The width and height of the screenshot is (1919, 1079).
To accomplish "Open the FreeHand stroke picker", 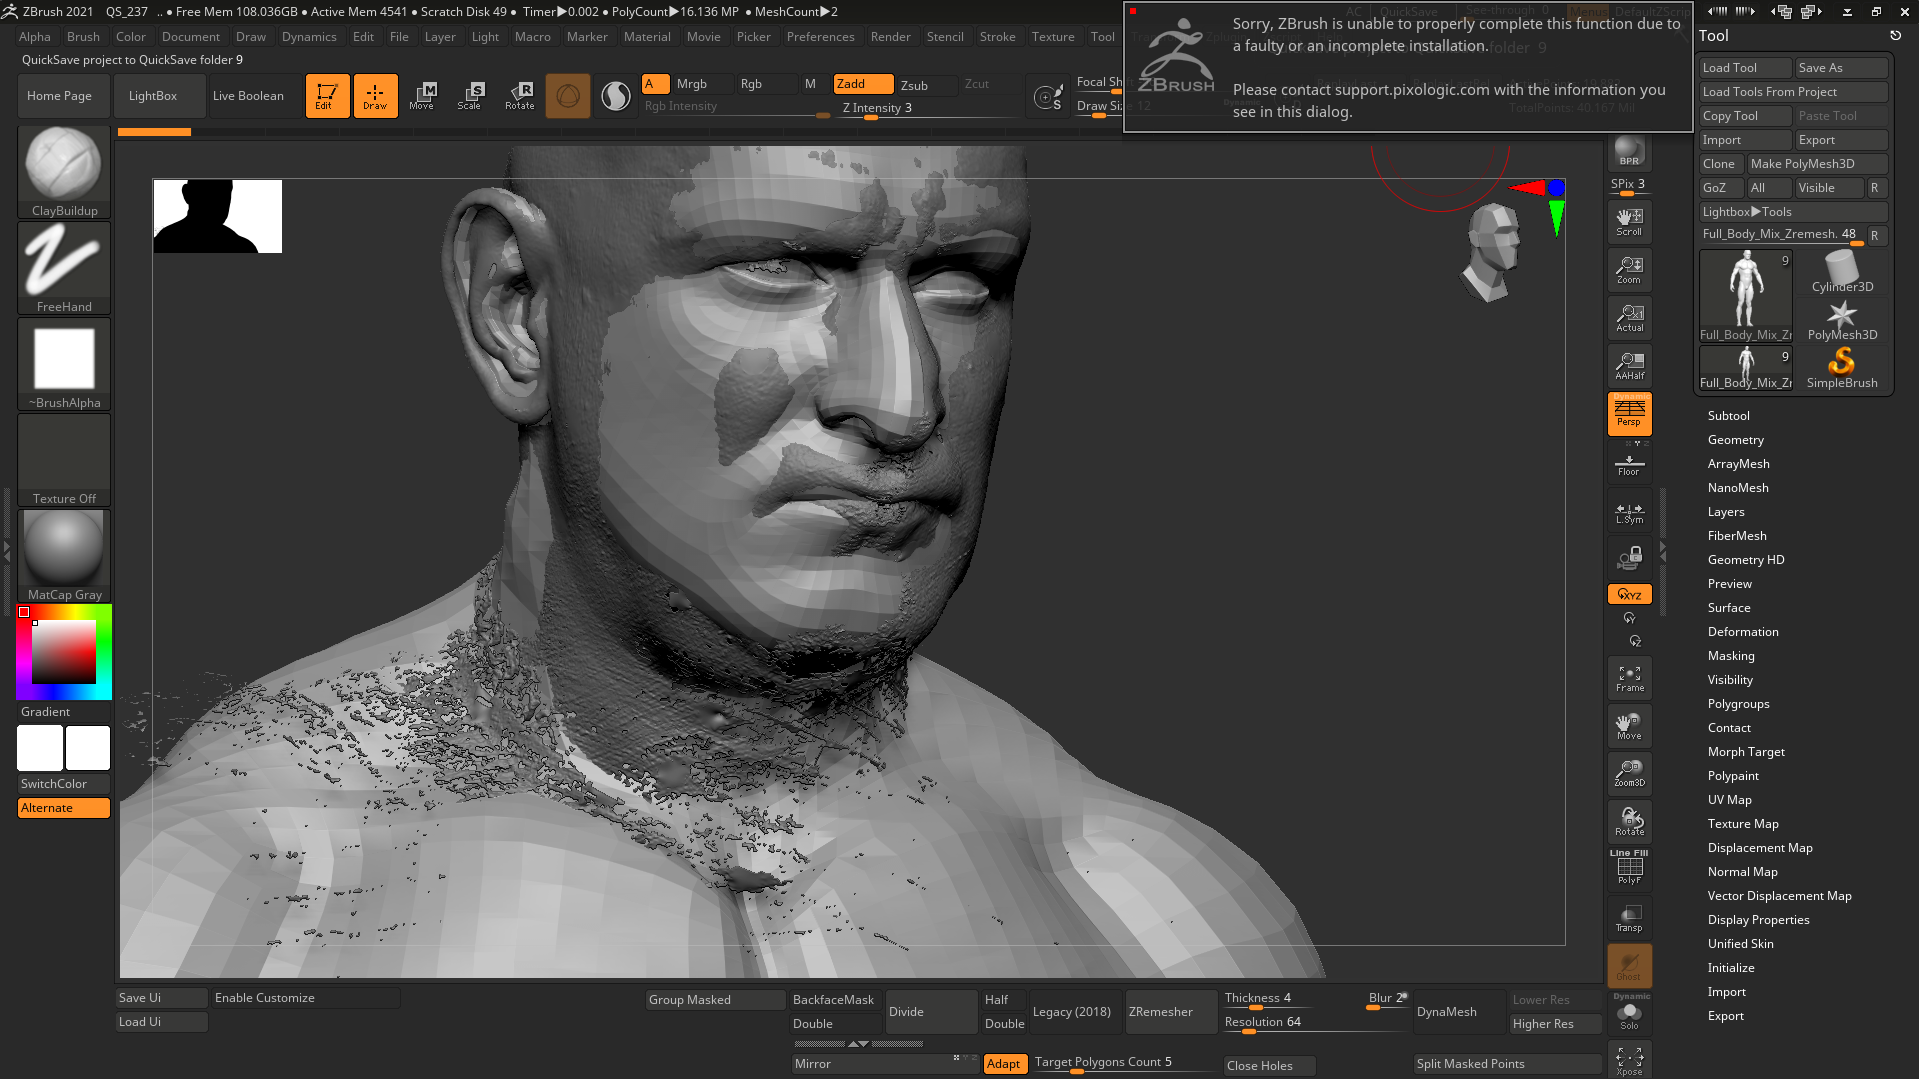I will [x=64, y=268].
